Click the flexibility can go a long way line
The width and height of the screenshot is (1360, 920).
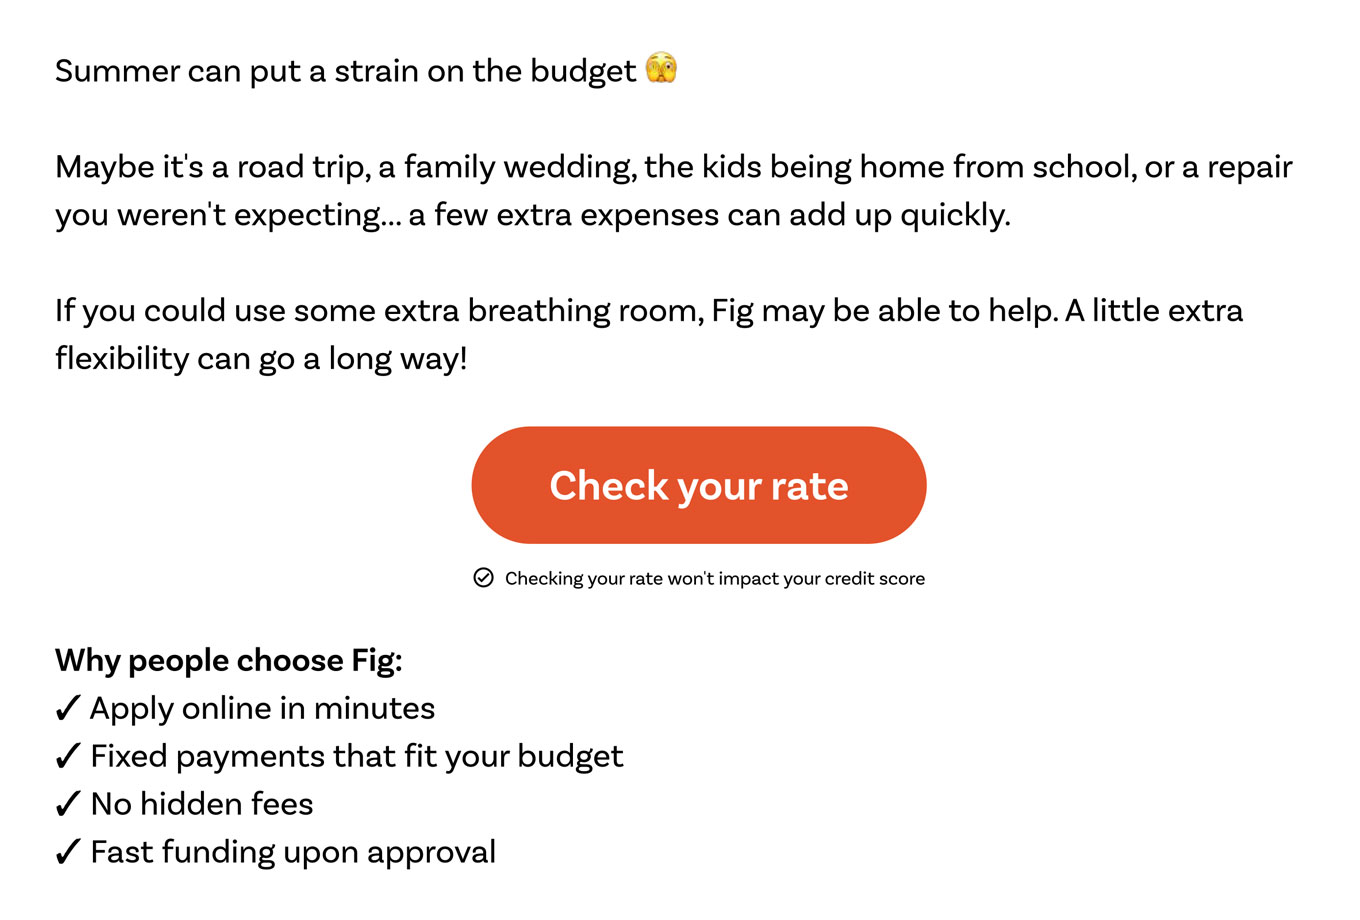(261, 358)
